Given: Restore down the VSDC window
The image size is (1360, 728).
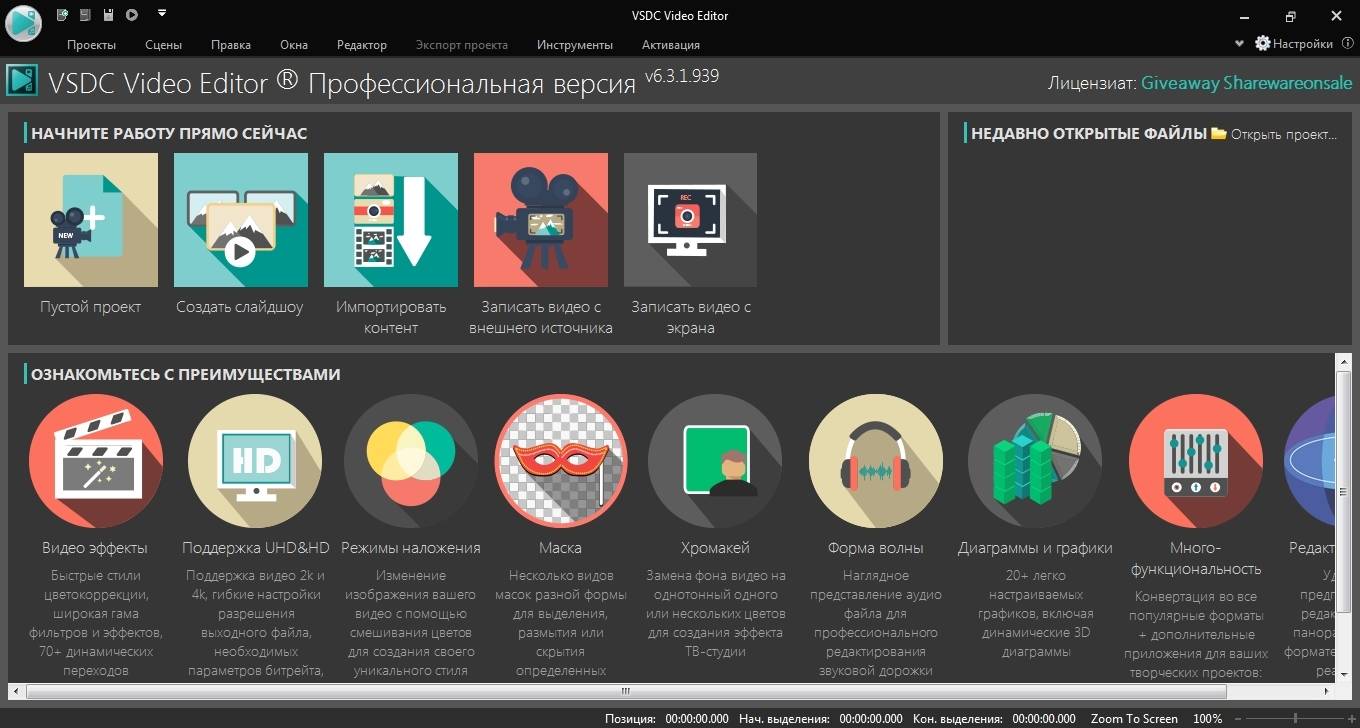Looking at the screenshot, I should (x=1291, y=15).
